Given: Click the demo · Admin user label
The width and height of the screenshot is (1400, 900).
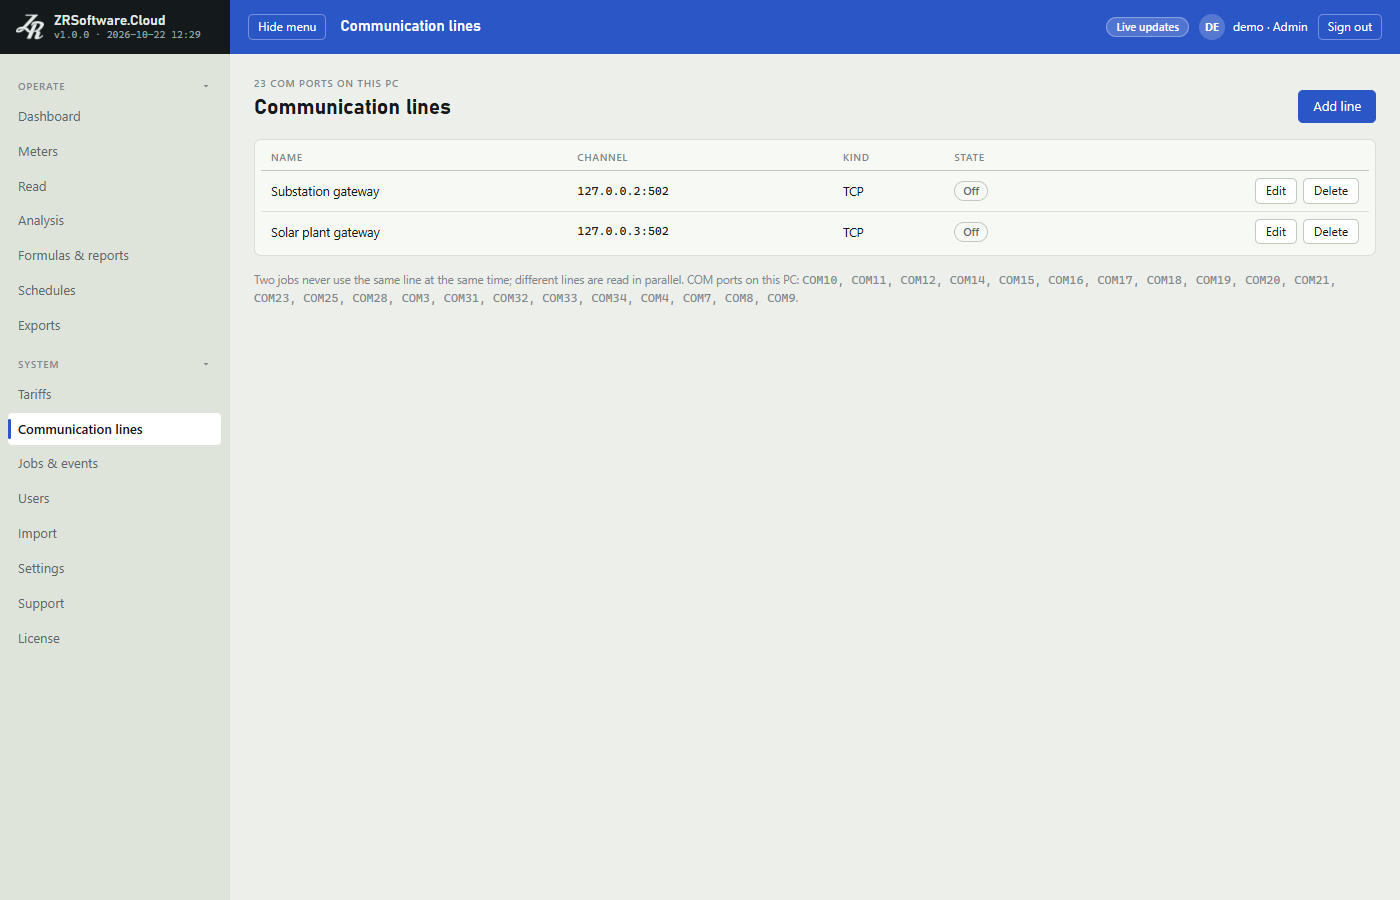Looking at the screenshot, I should pos(1270,27).
